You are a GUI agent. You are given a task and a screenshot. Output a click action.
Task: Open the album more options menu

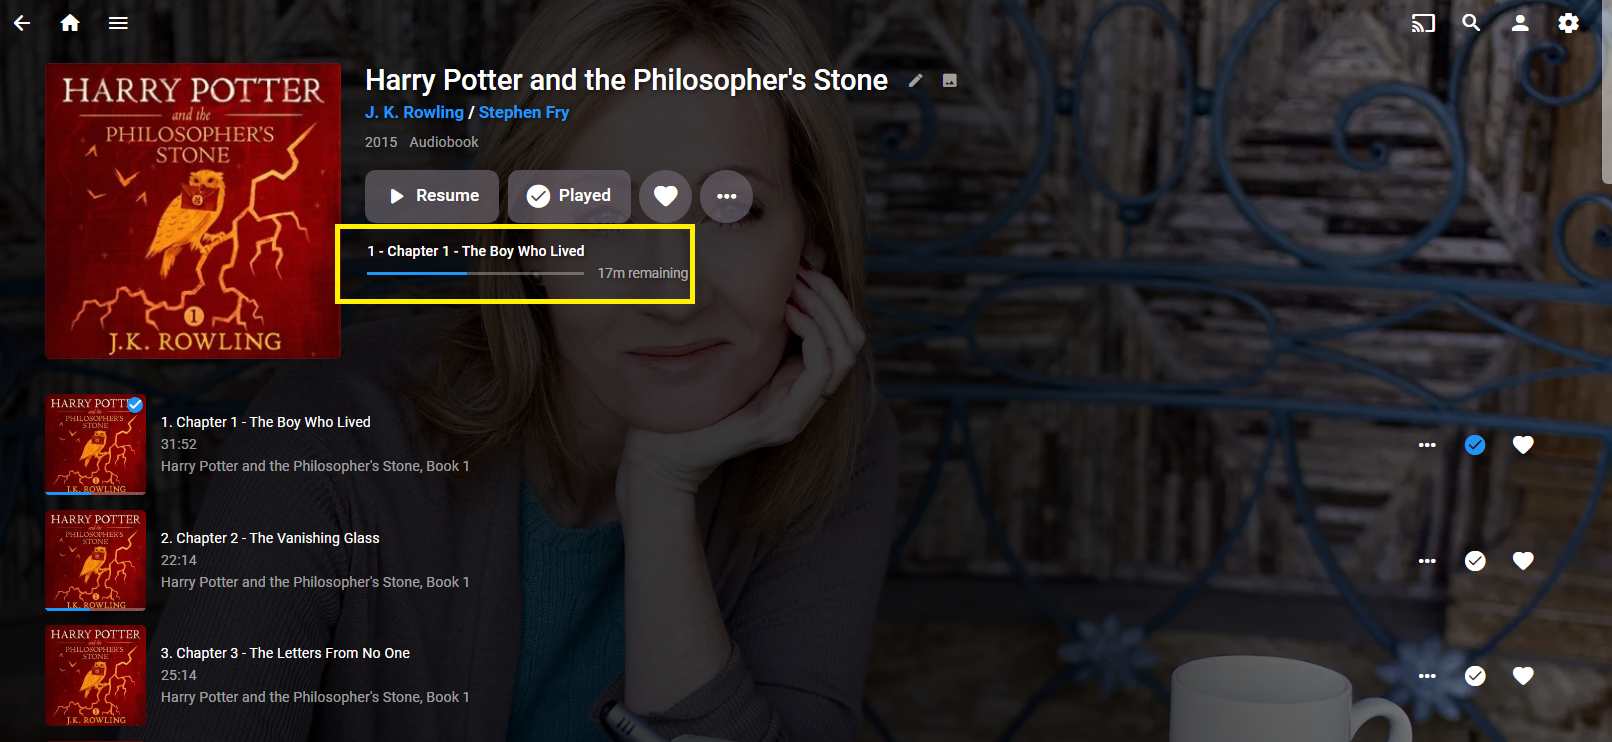[x=727, y=196]
